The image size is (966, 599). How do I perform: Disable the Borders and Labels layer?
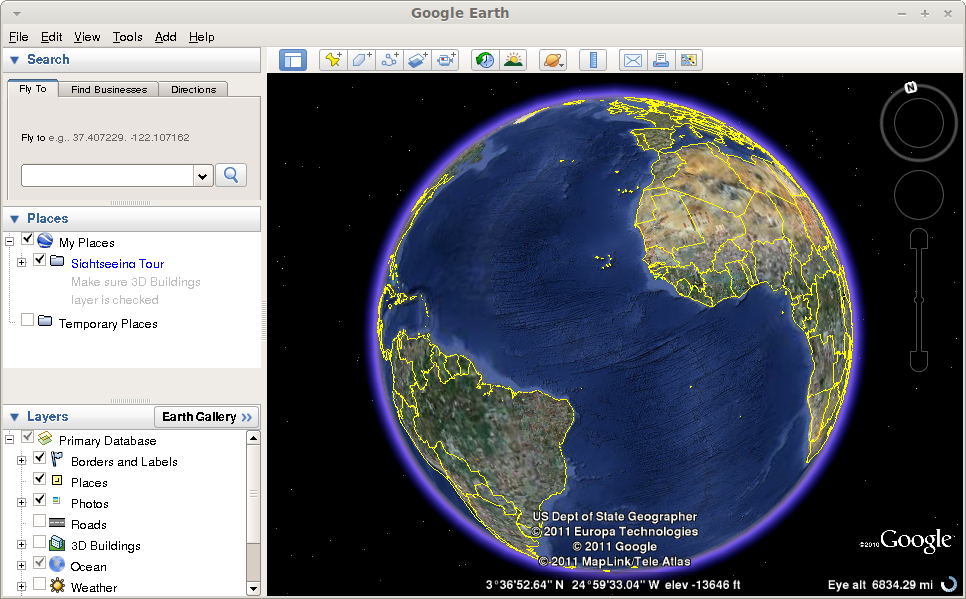point(39,458)
